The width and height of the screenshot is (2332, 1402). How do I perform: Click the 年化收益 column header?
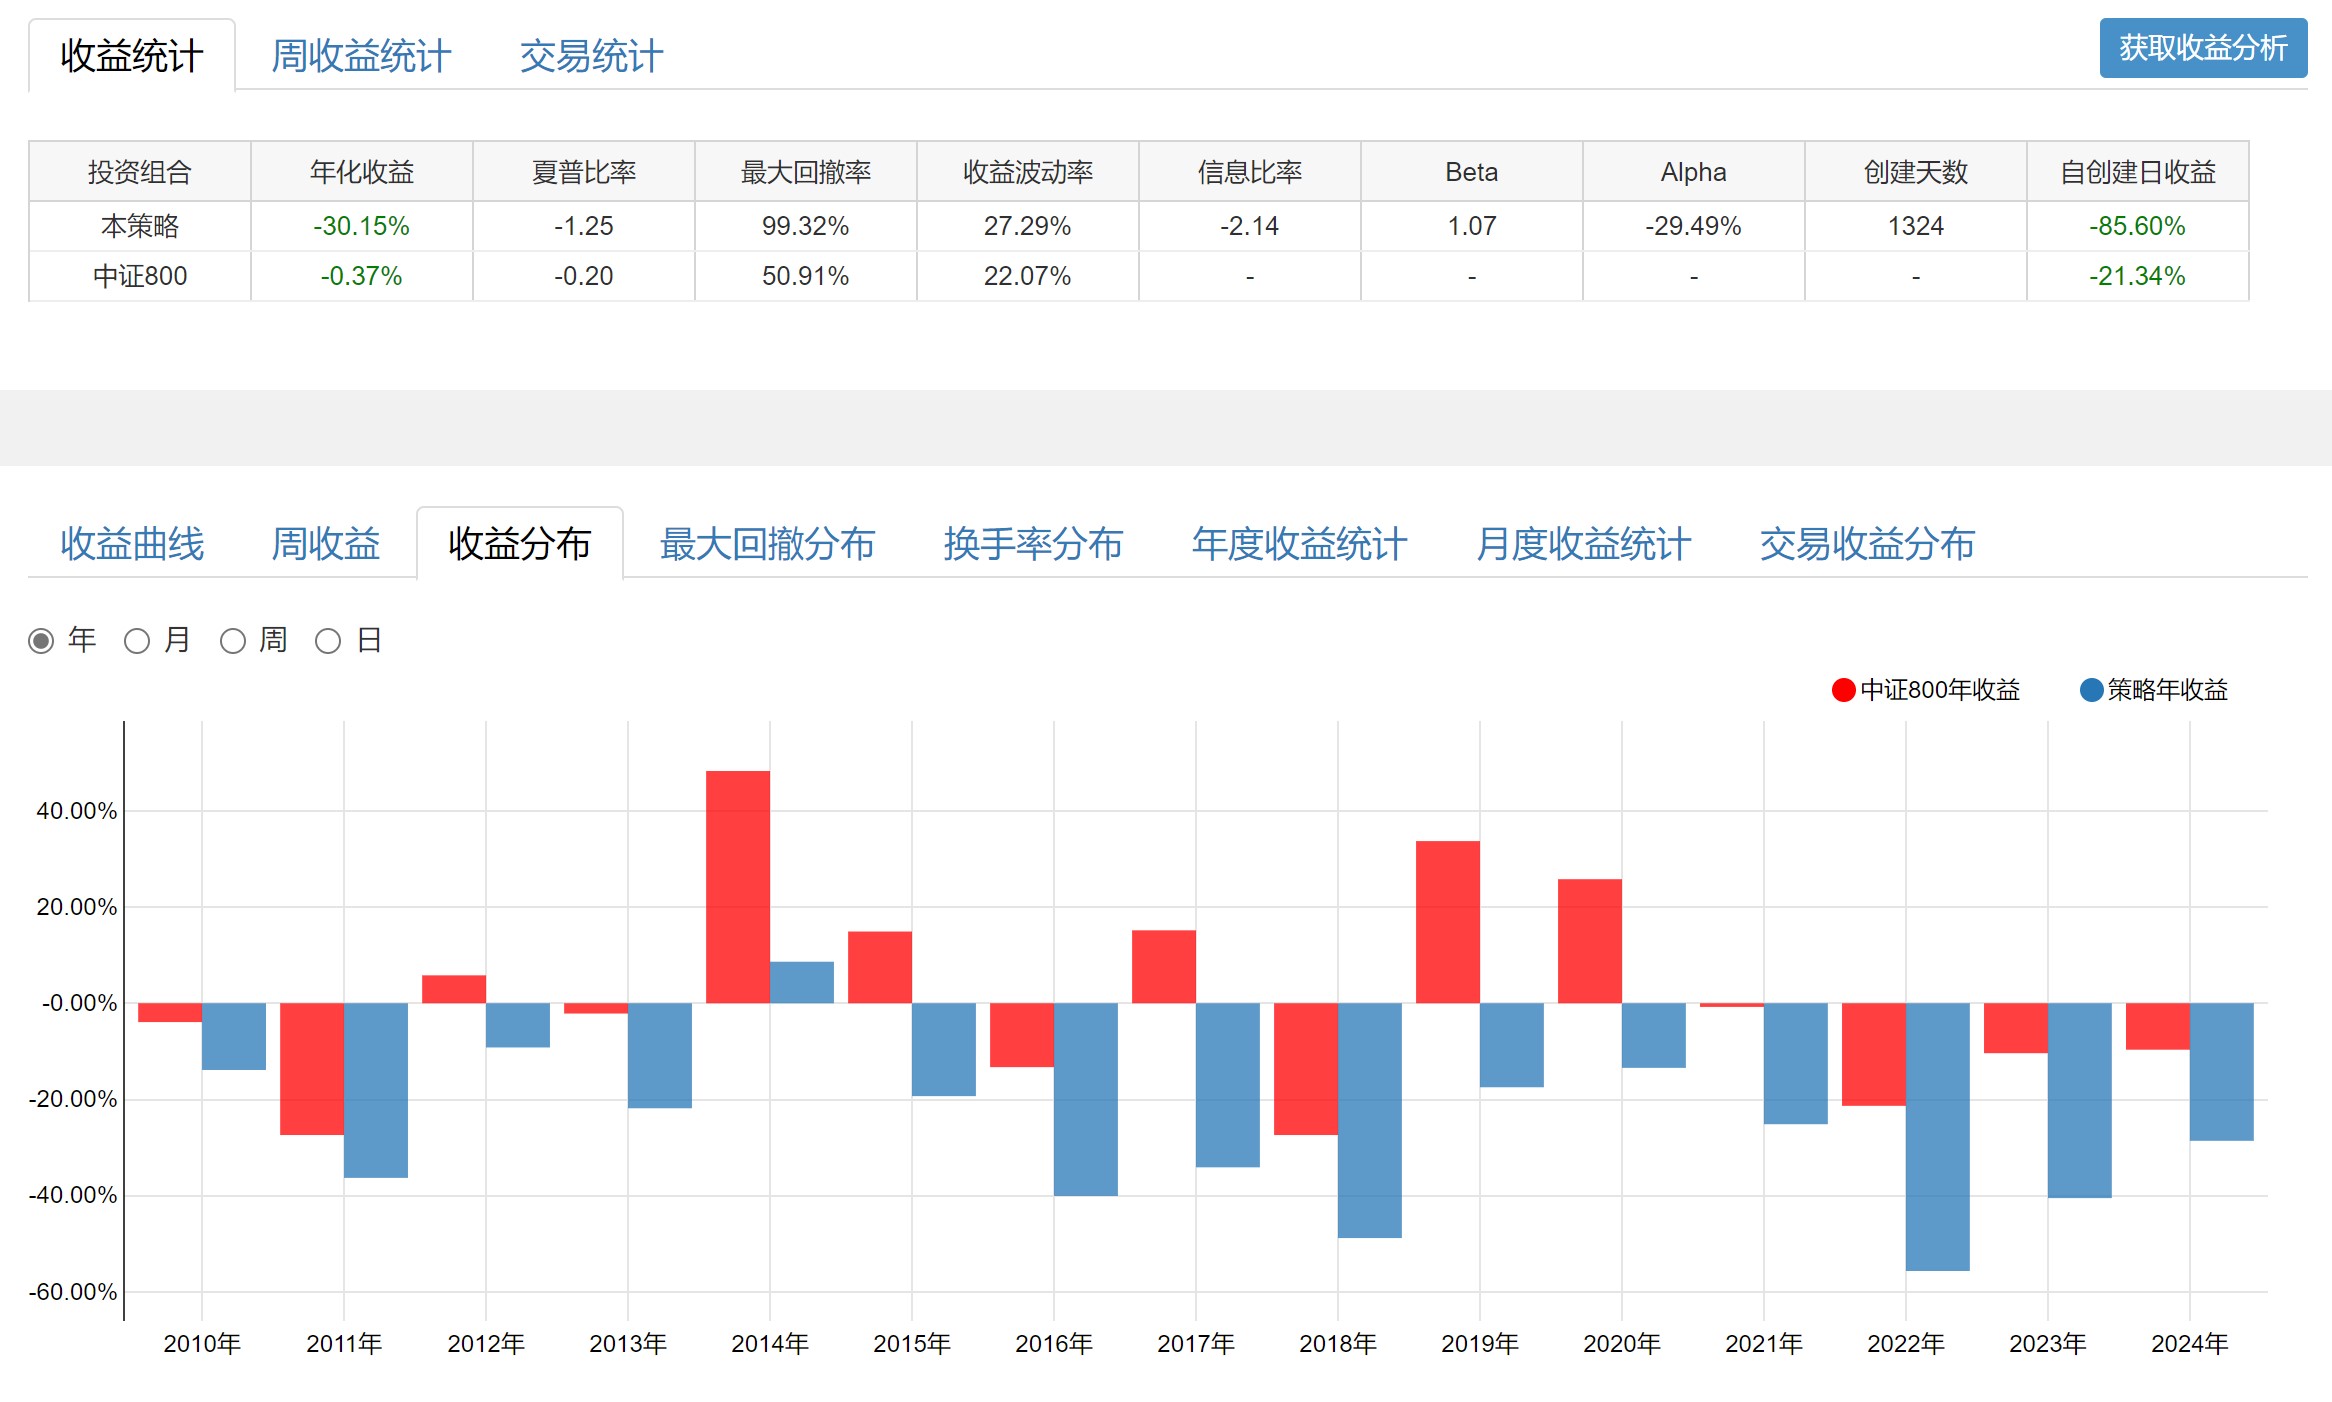[x=361, y=172]
